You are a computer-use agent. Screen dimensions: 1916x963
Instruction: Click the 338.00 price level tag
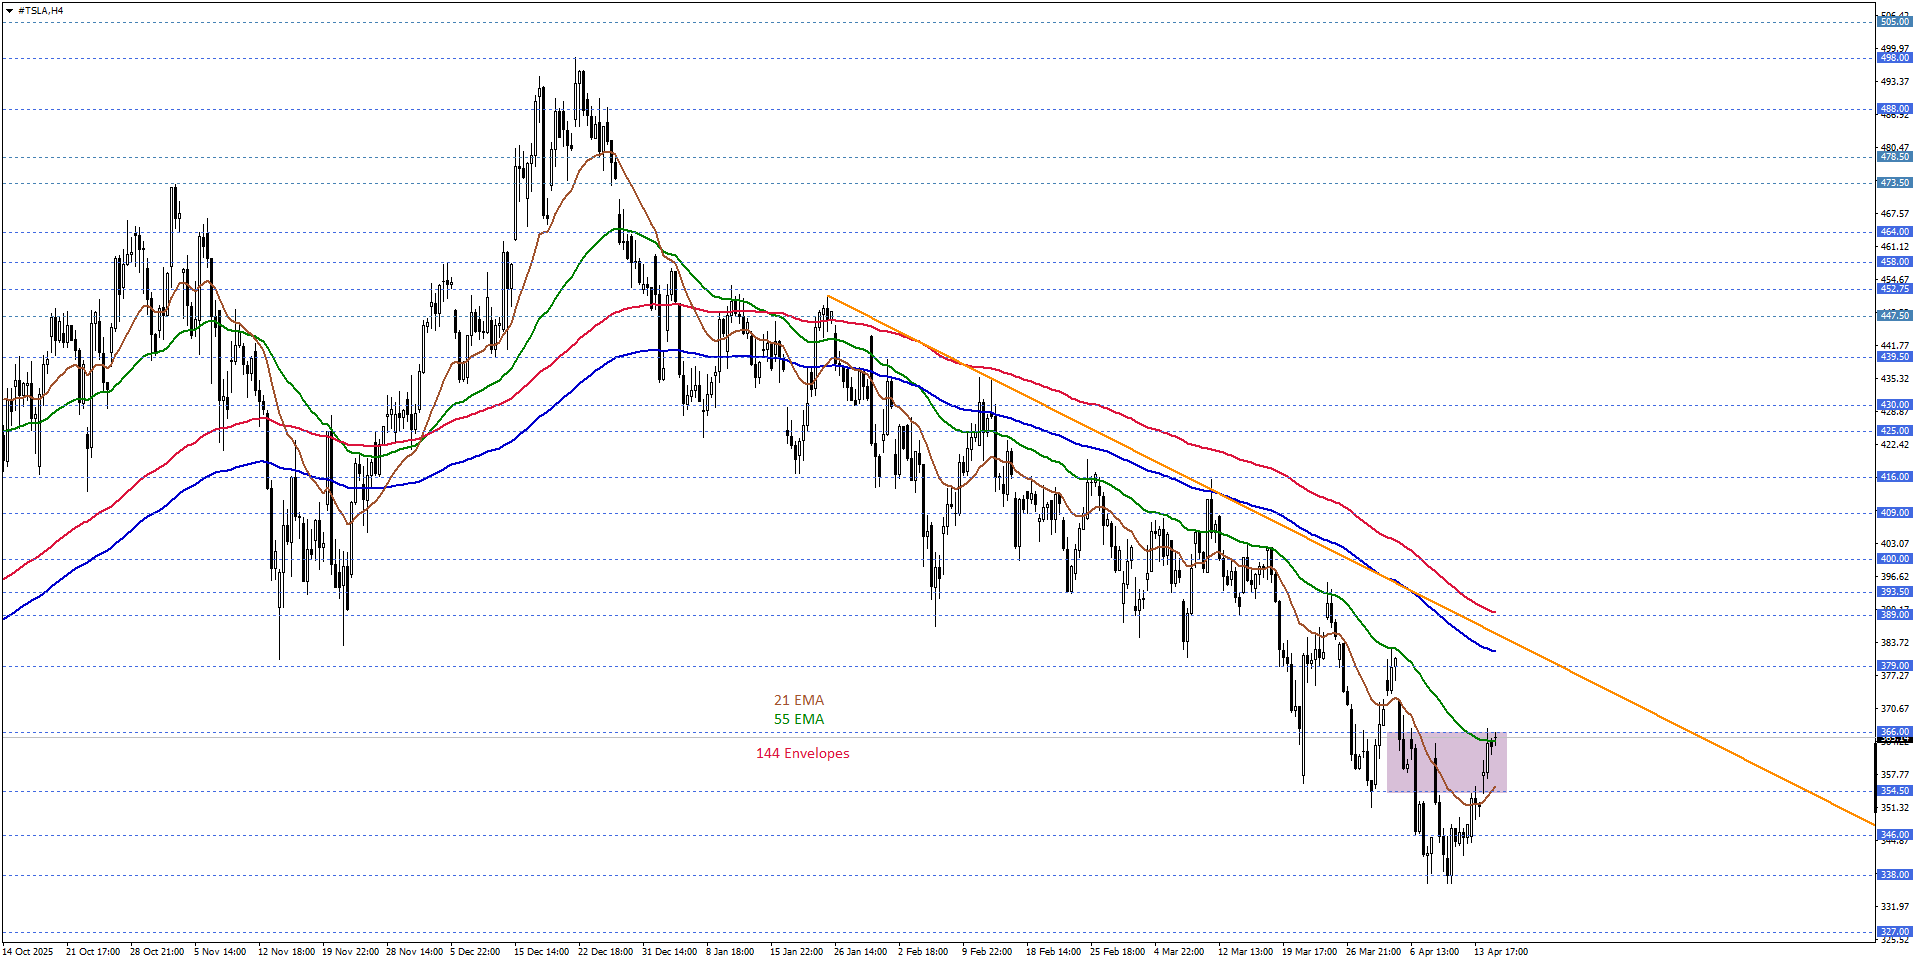coord(1894,875)
